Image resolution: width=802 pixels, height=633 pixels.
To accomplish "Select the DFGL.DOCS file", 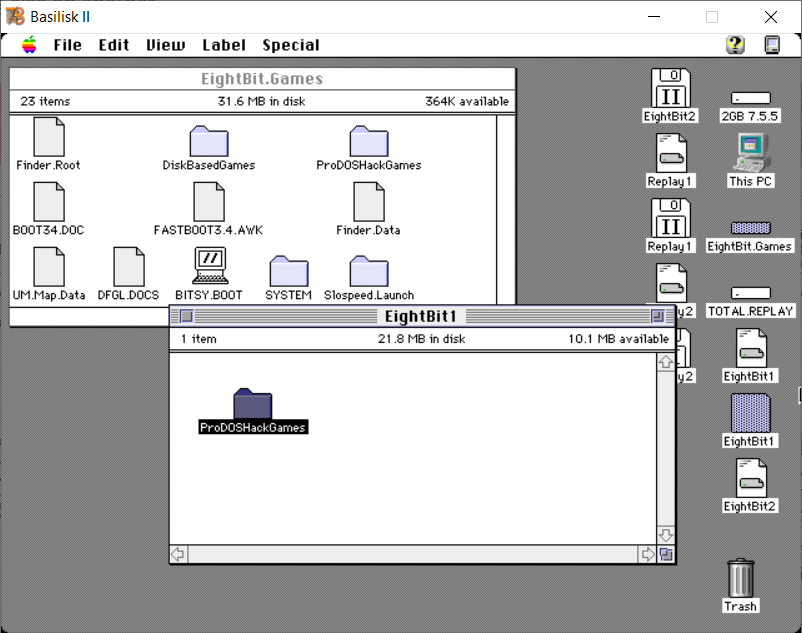I will pos(128,274).
